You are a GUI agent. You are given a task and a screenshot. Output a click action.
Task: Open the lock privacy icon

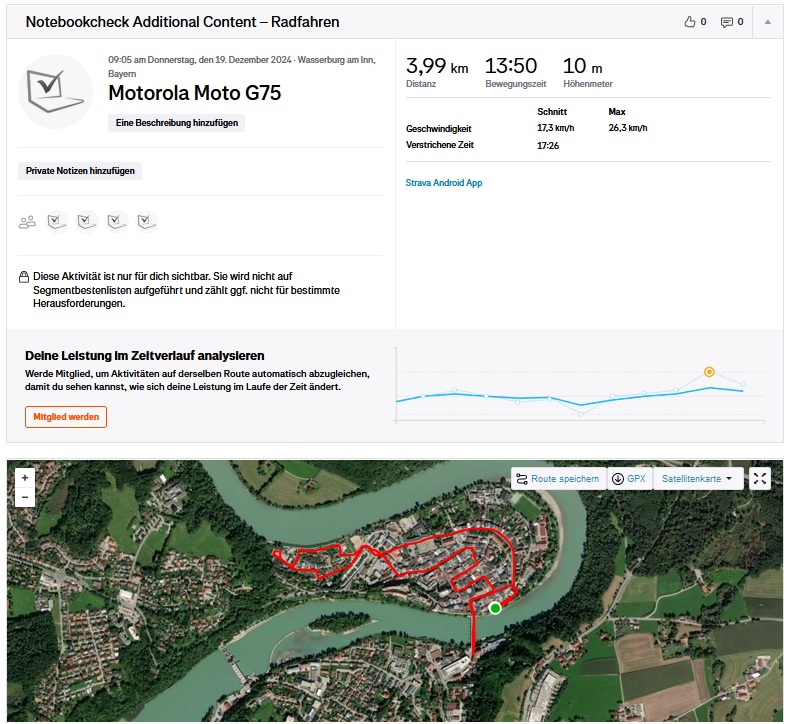pos(24,277)
